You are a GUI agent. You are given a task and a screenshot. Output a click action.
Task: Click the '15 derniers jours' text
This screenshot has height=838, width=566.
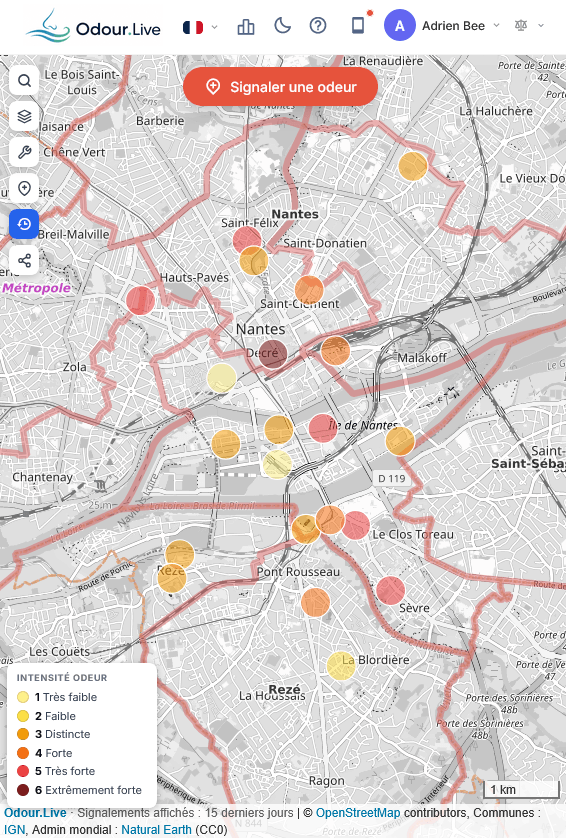pos(249,813)
